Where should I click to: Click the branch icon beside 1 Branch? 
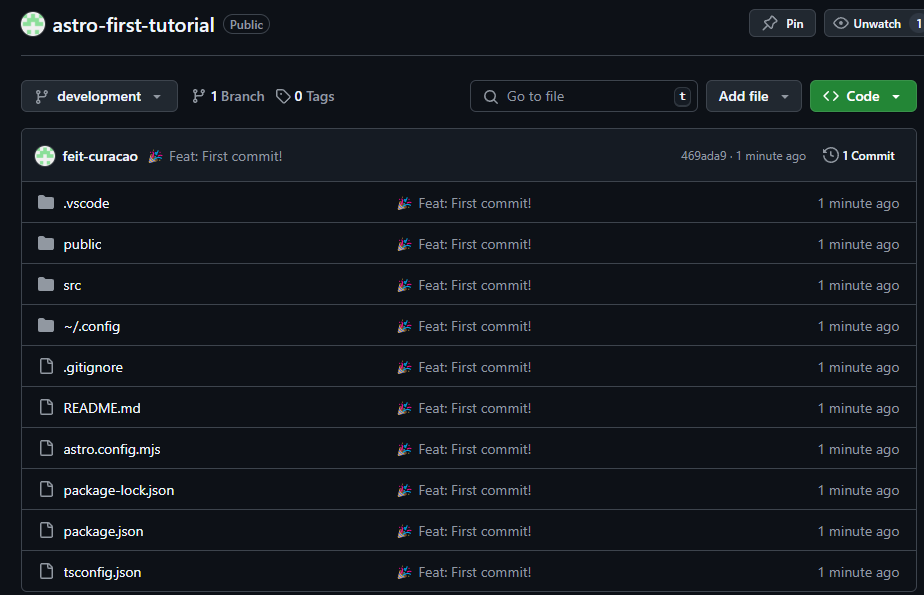pyautogui.click(x=198, y=96)
